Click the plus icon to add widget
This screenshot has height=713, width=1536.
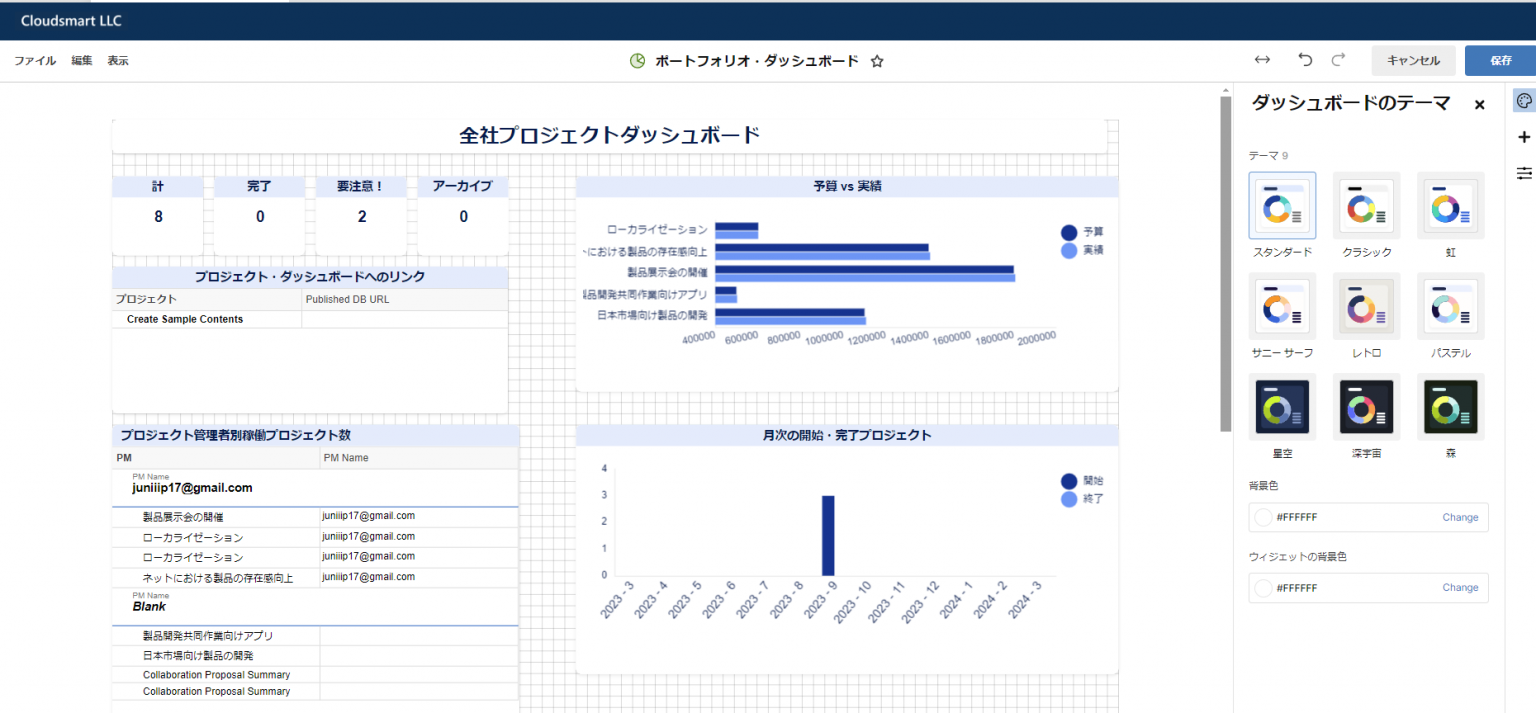(1524, 137)
